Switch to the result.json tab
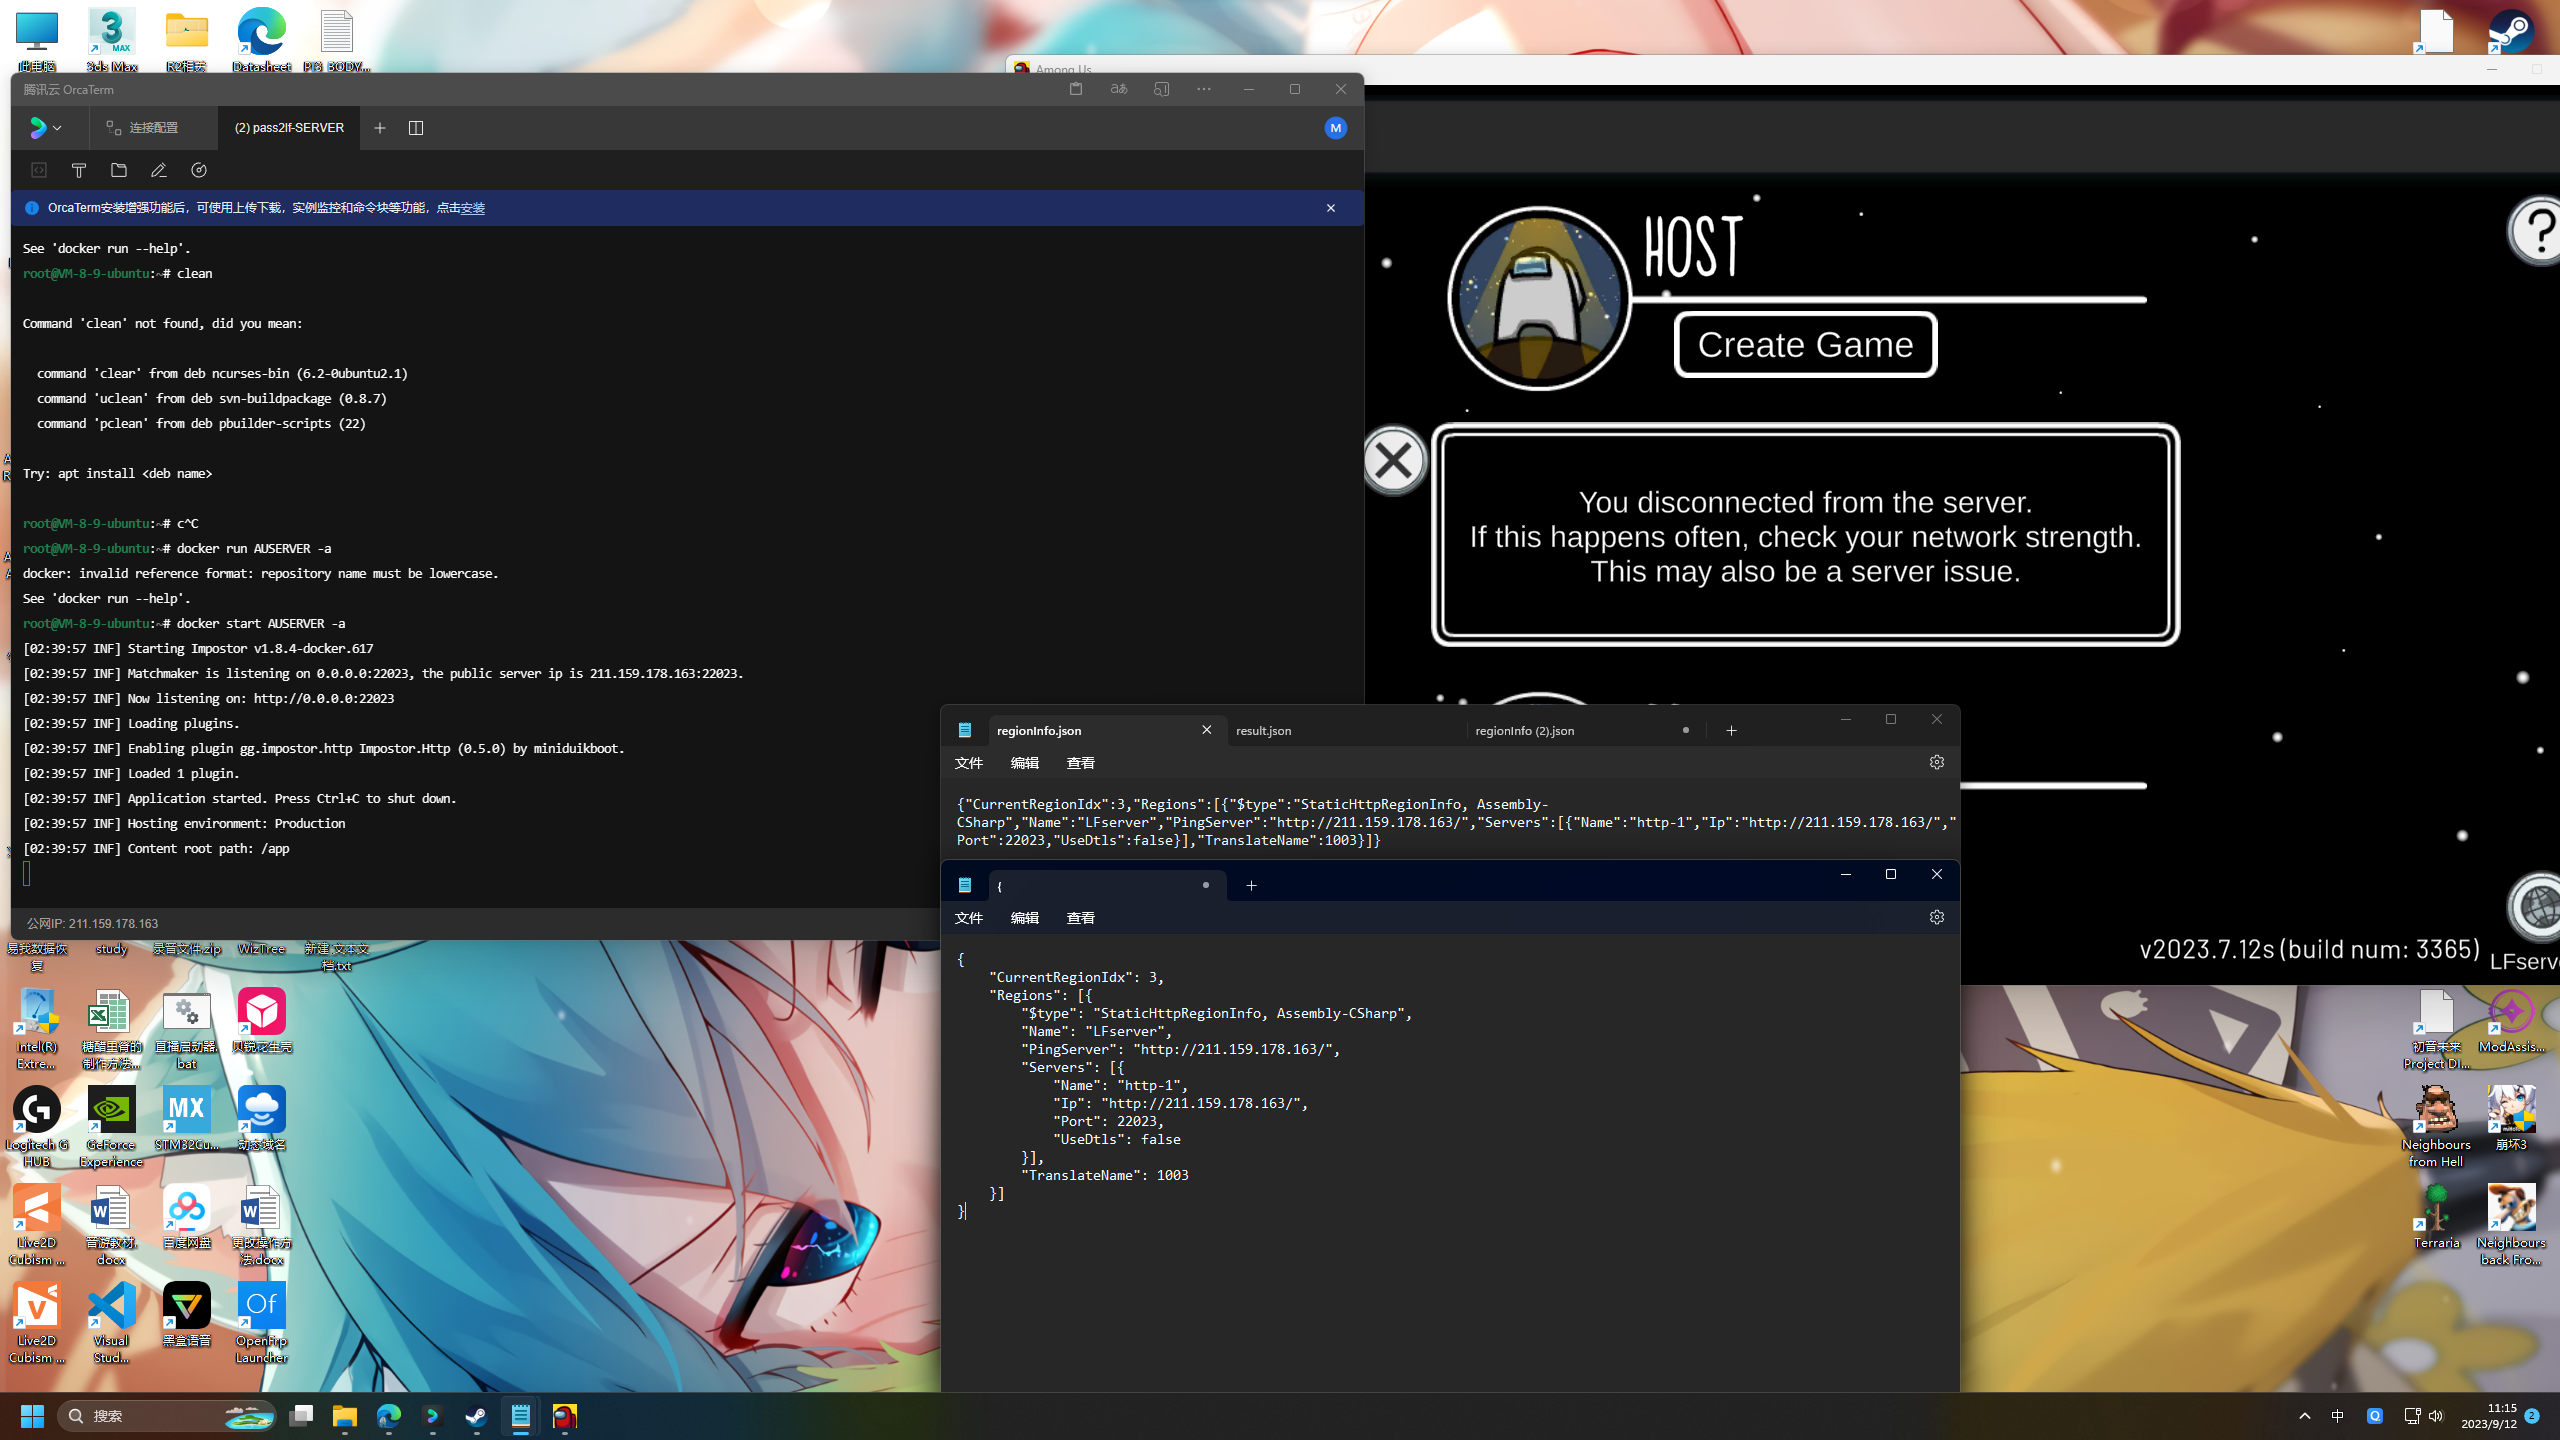 tap(1263, 730)
